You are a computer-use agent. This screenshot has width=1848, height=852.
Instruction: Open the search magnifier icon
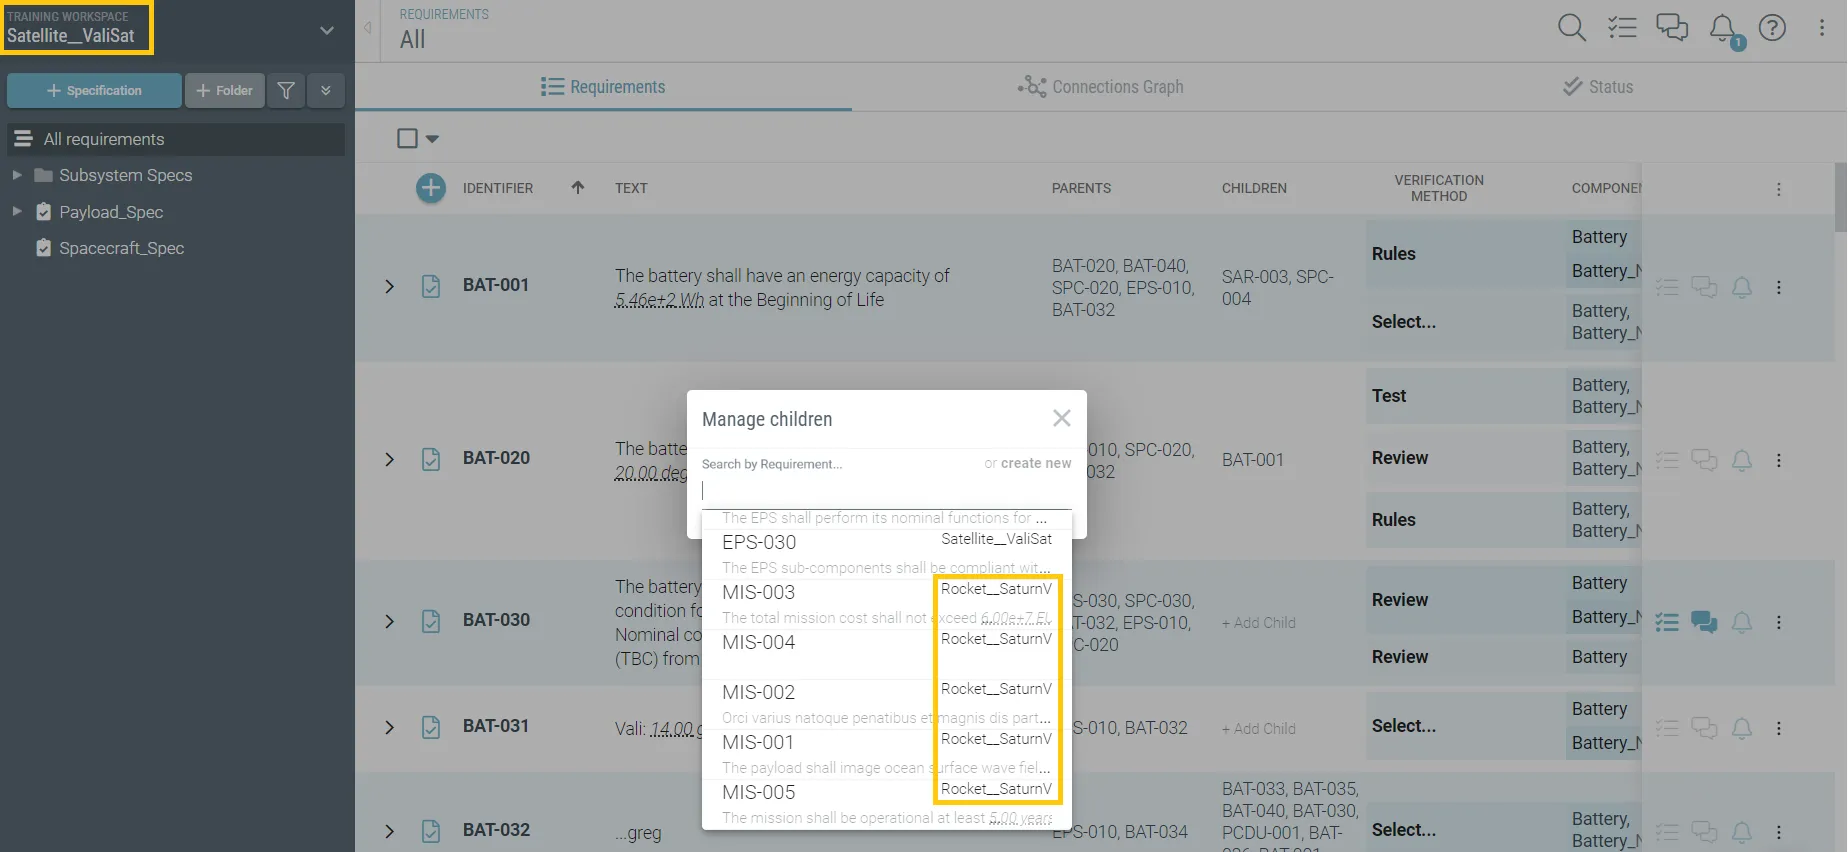point(1571,28)
